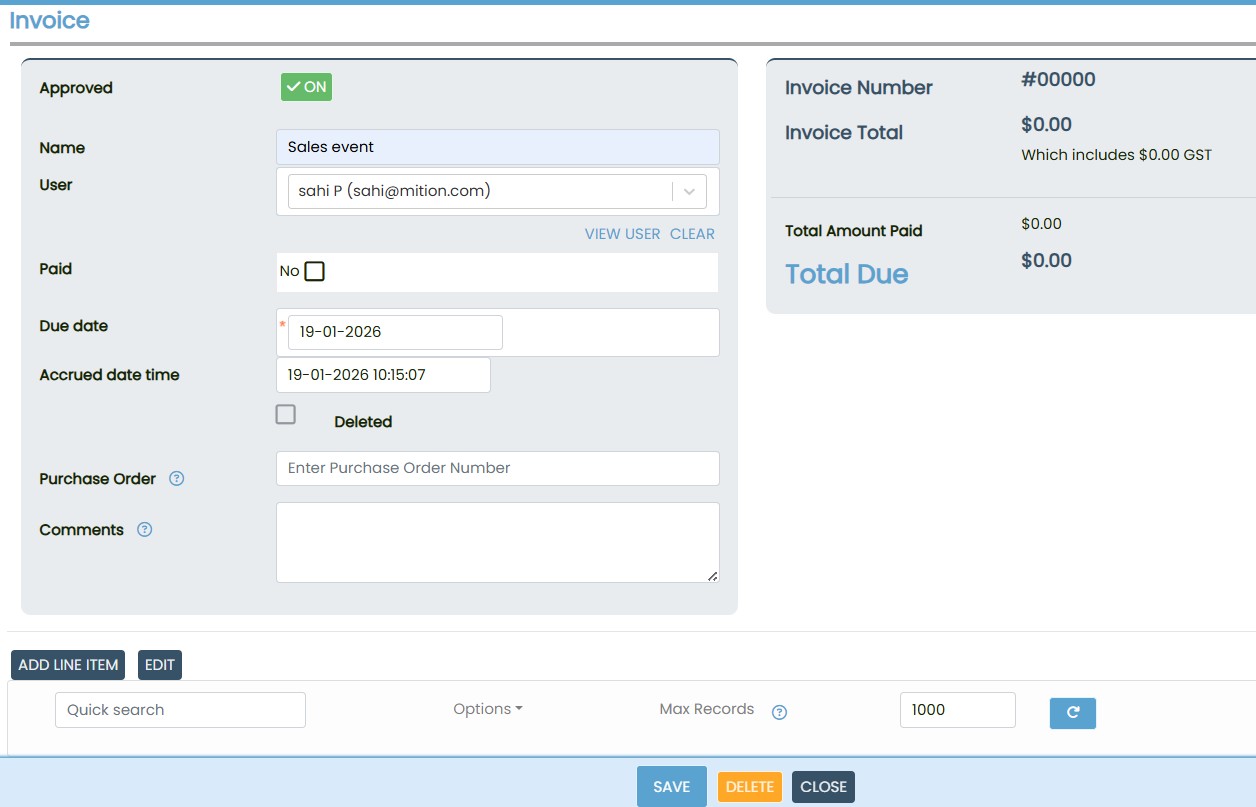The image size is (1256, 807).
Task: Save the invoice with SAVE button
Action: 671,787
